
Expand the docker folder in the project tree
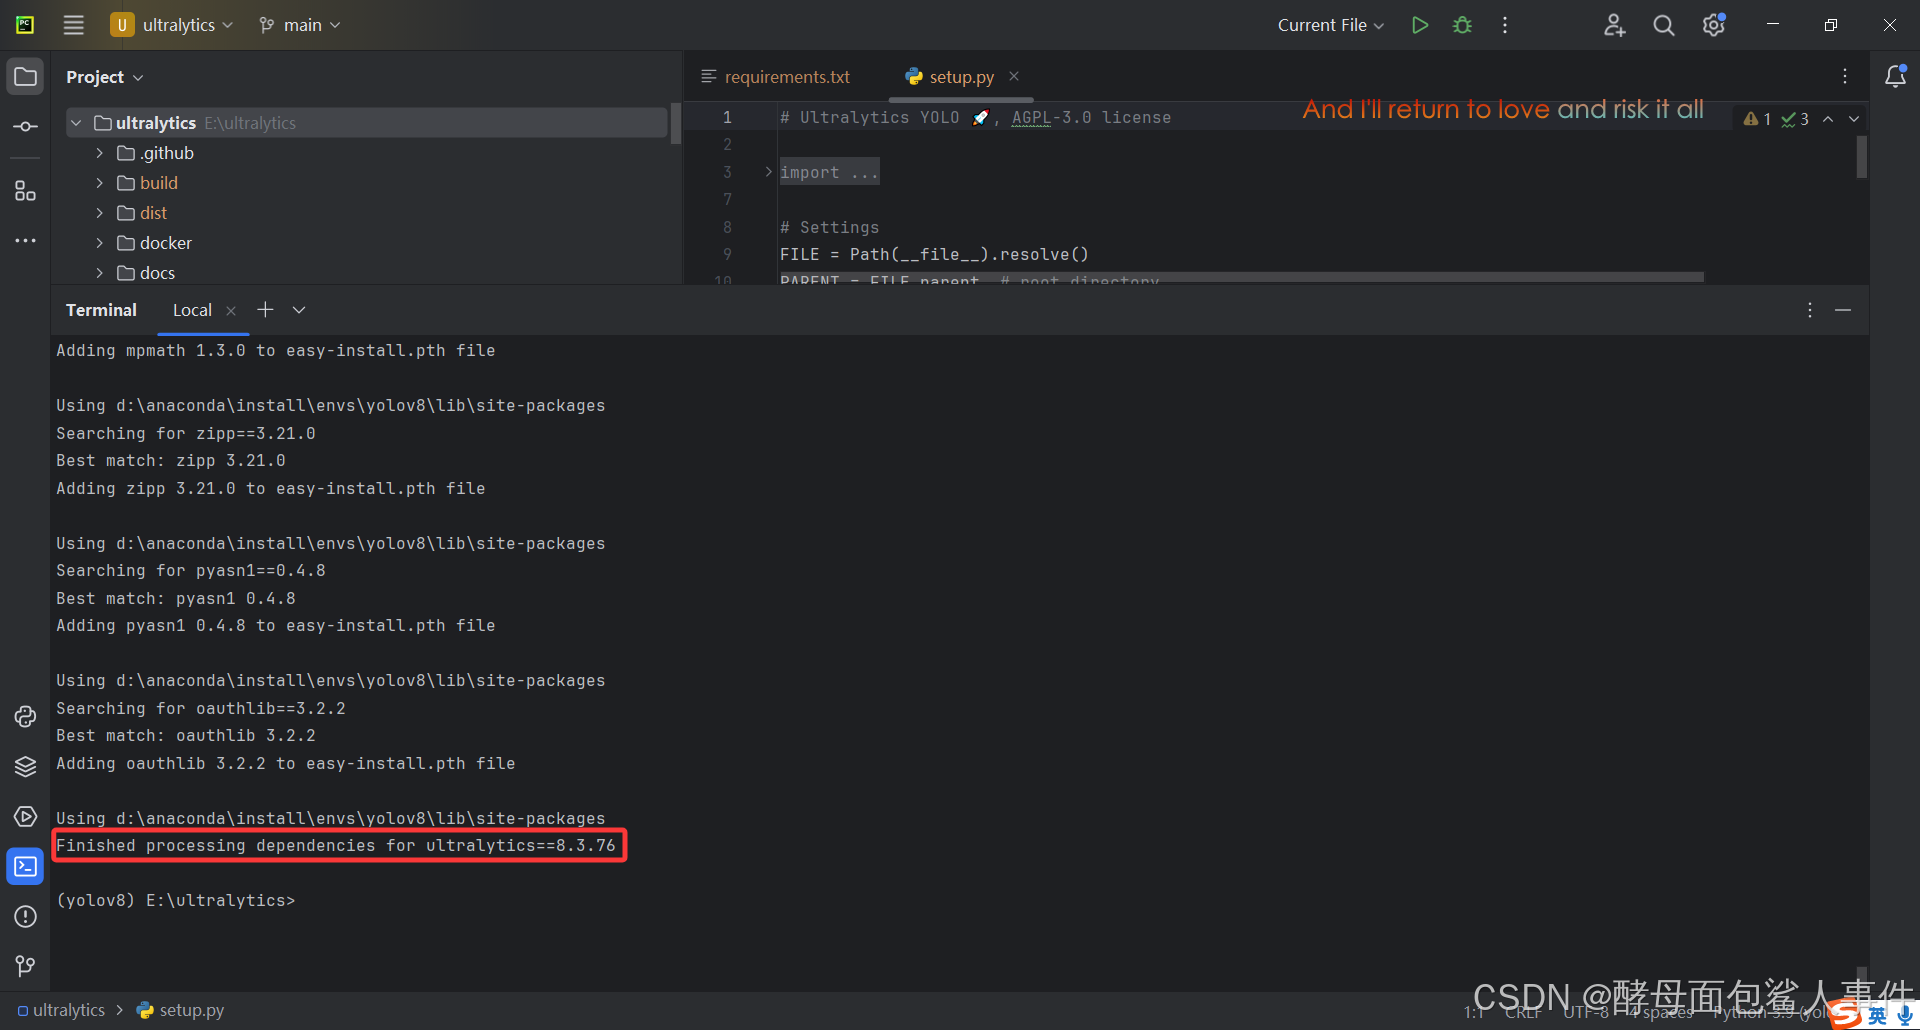coord(98,242)
